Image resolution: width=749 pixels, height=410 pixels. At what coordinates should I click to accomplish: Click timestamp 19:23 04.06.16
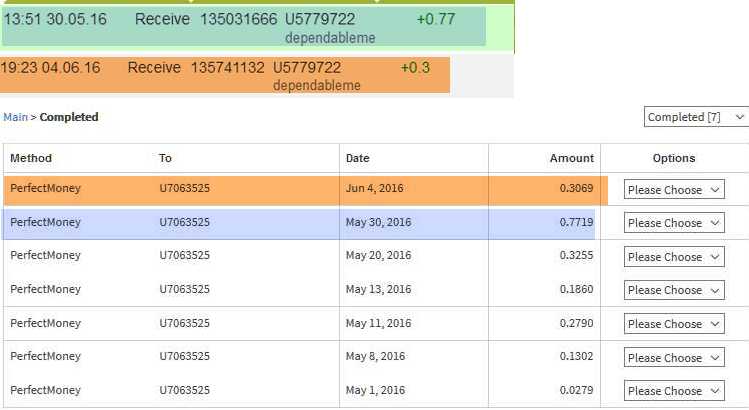[x=50, y=67]
